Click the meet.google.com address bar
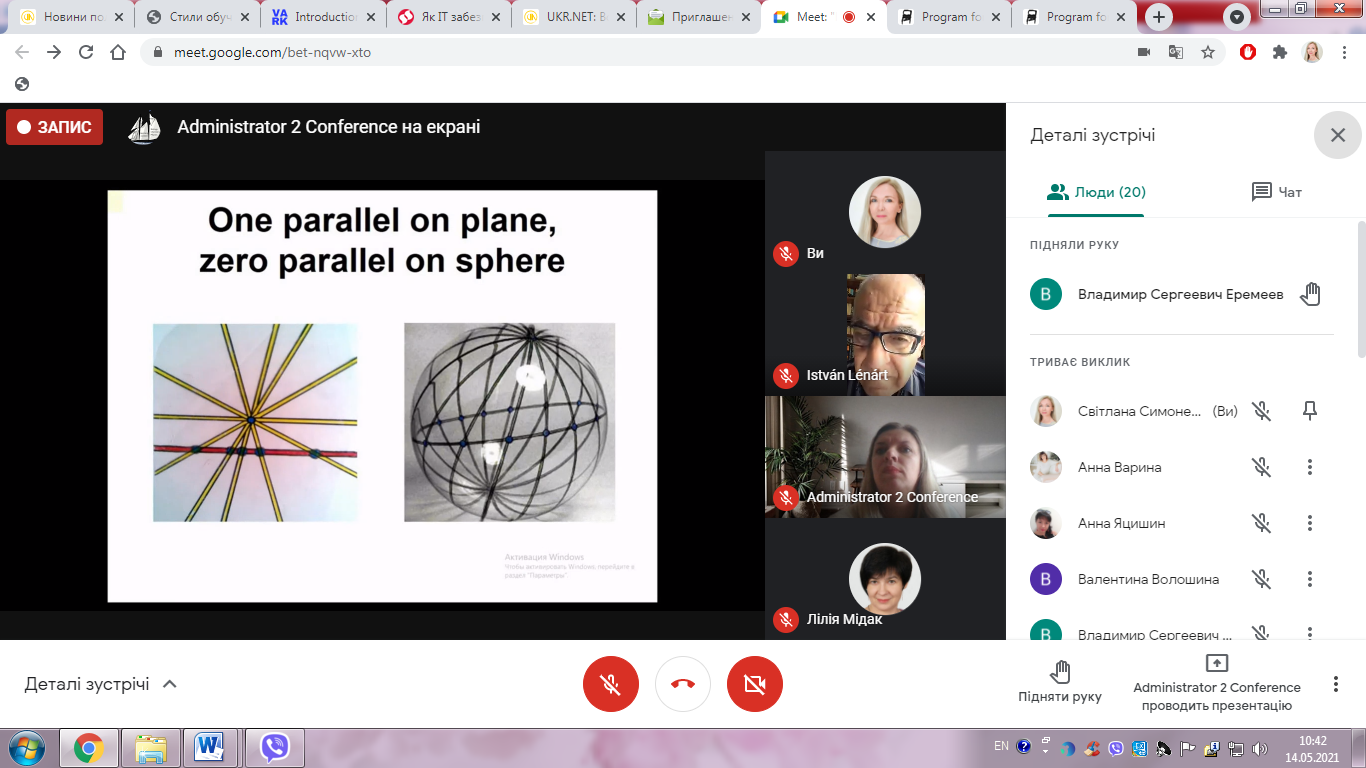 (x=640, y=52)
